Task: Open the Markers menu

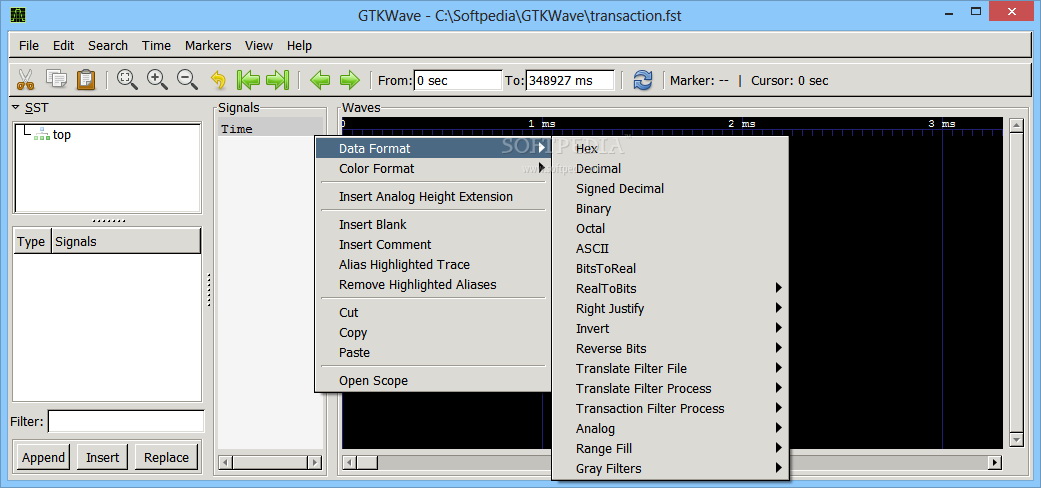Action: click(208, 45)
